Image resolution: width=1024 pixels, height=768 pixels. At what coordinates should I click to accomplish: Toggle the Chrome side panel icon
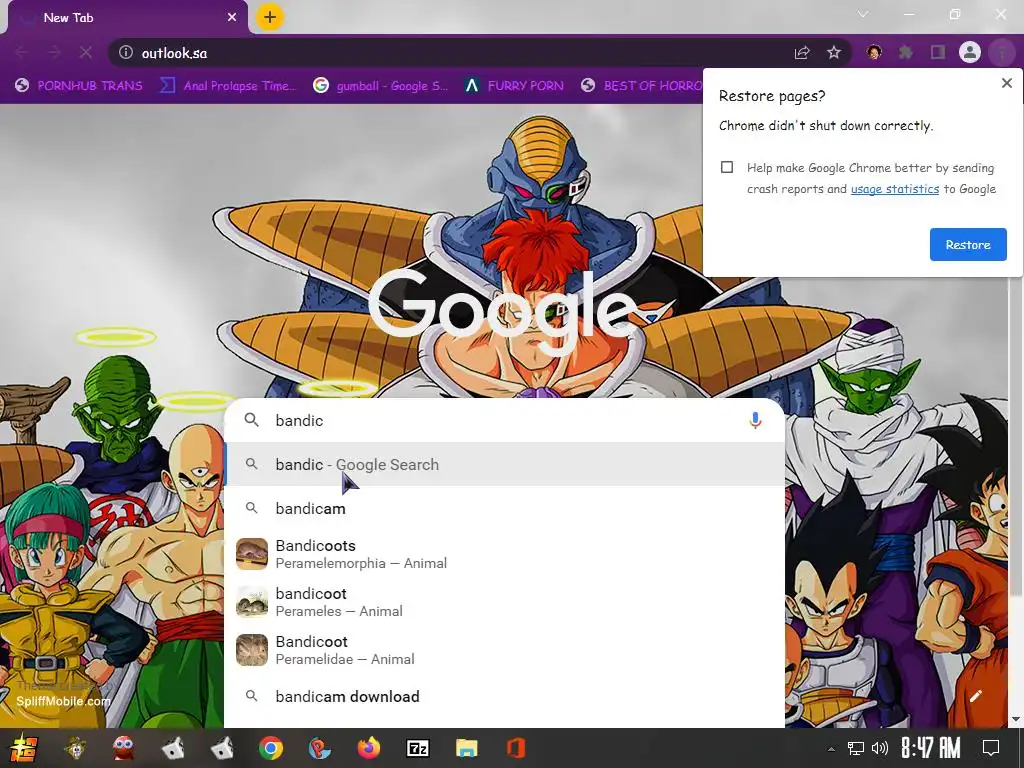(x=938, y=52)
